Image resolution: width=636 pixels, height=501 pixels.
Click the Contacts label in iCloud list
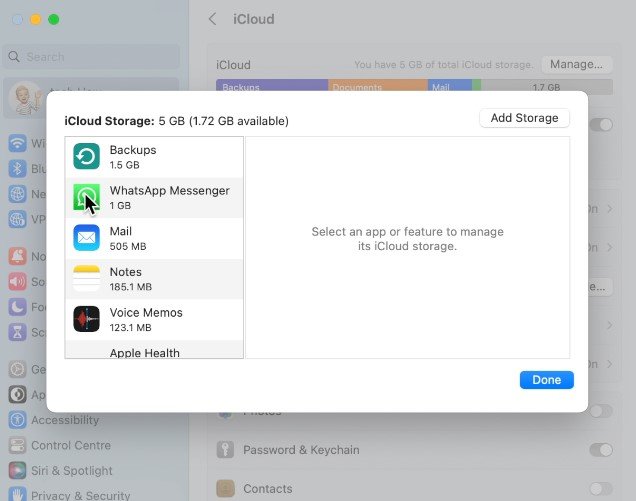coord(268,488)
